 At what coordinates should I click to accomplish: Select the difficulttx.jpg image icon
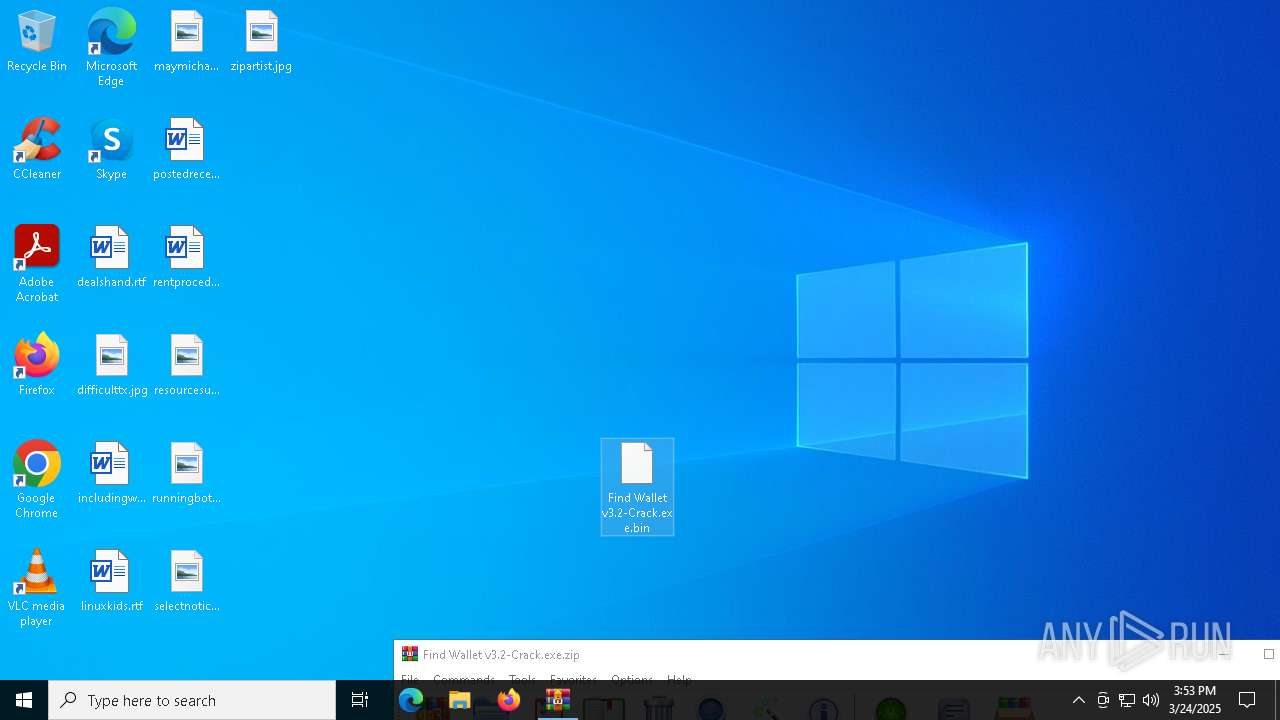(x=112, y=366)
